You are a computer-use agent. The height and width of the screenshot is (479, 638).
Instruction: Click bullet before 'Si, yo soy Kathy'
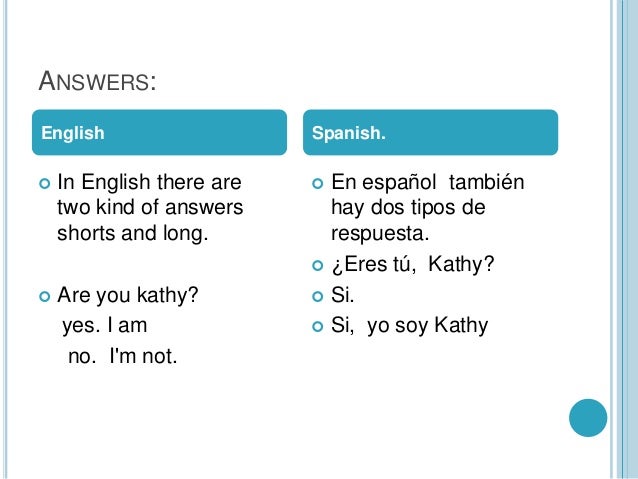pyautogui.click(x=317, y=326)
